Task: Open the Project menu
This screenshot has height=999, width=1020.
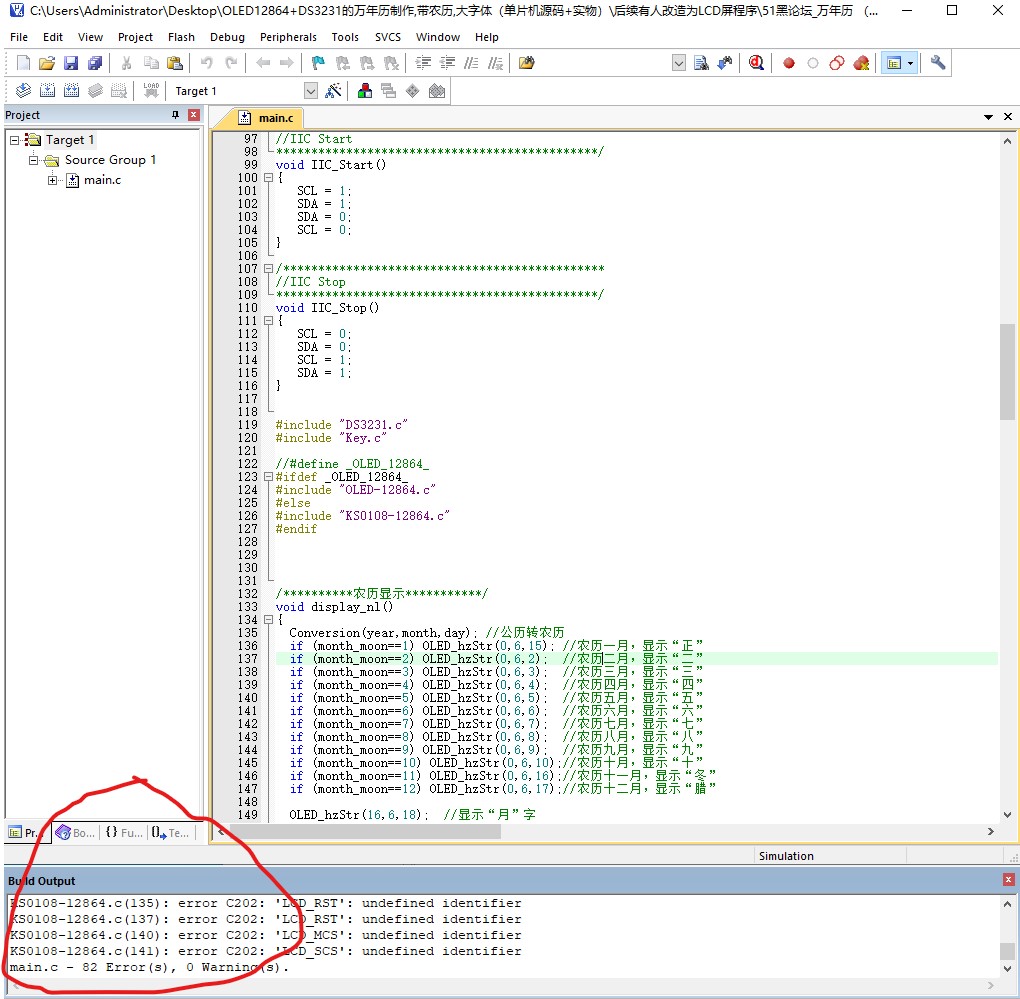Action: click(x=135, y=37)
